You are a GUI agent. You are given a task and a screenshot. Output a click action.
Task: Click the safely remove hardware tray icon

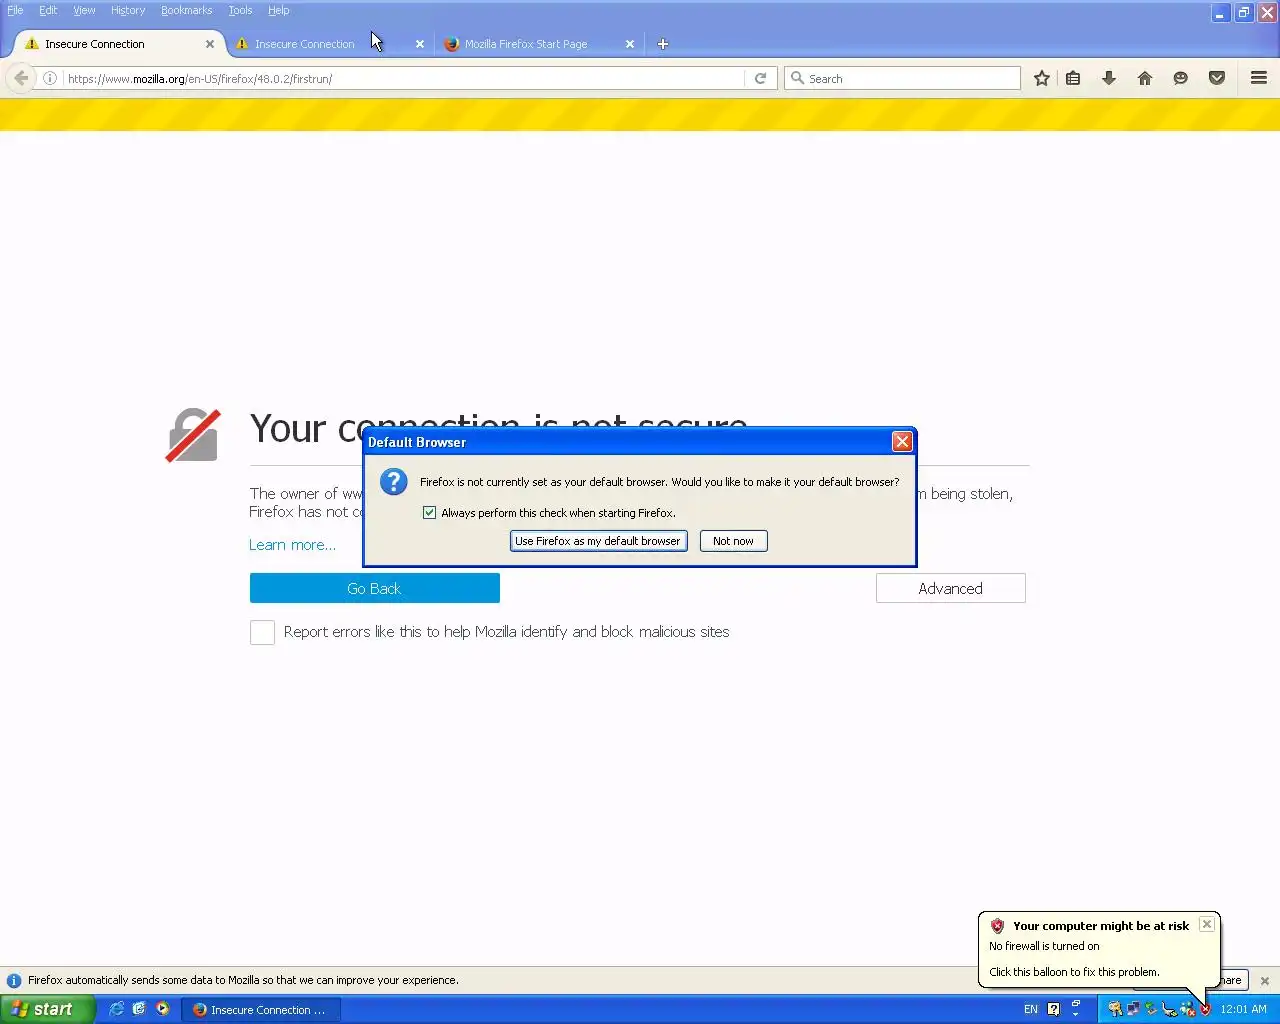(1151, 1009)
